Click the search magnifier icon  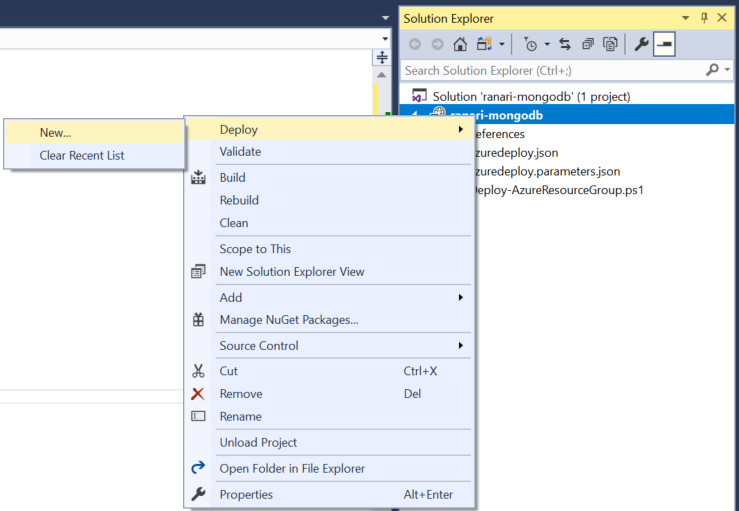(712, 70)
